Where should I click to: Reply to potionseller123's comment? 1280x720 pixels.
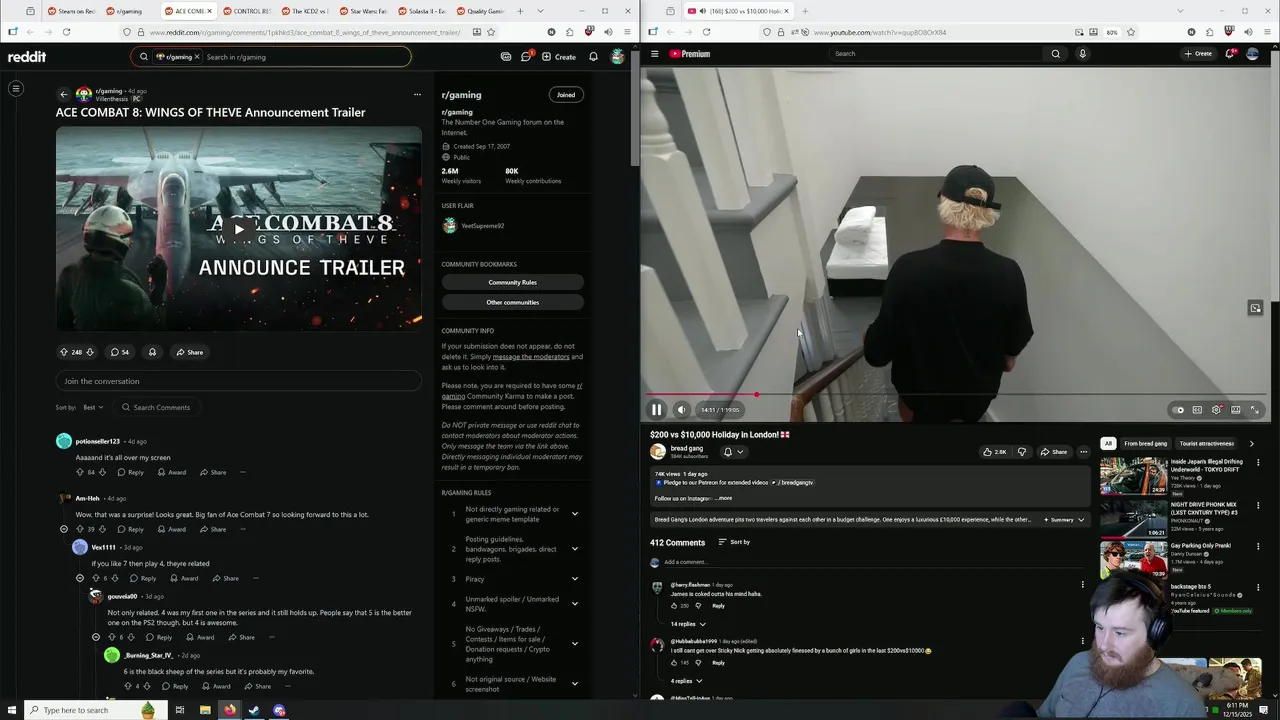coord(130,472)
